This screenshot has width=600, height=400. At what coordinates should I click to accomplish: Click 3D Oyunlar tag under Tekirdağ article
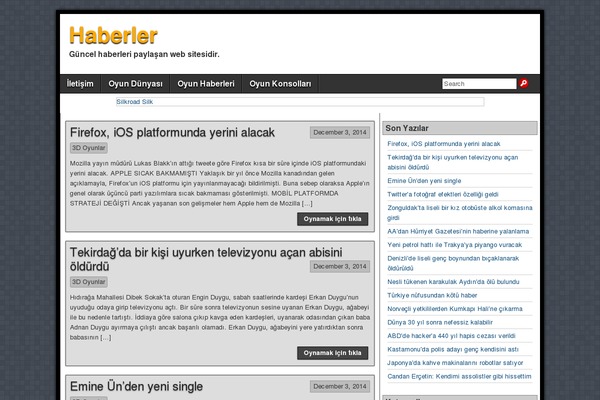click(89, 282)
